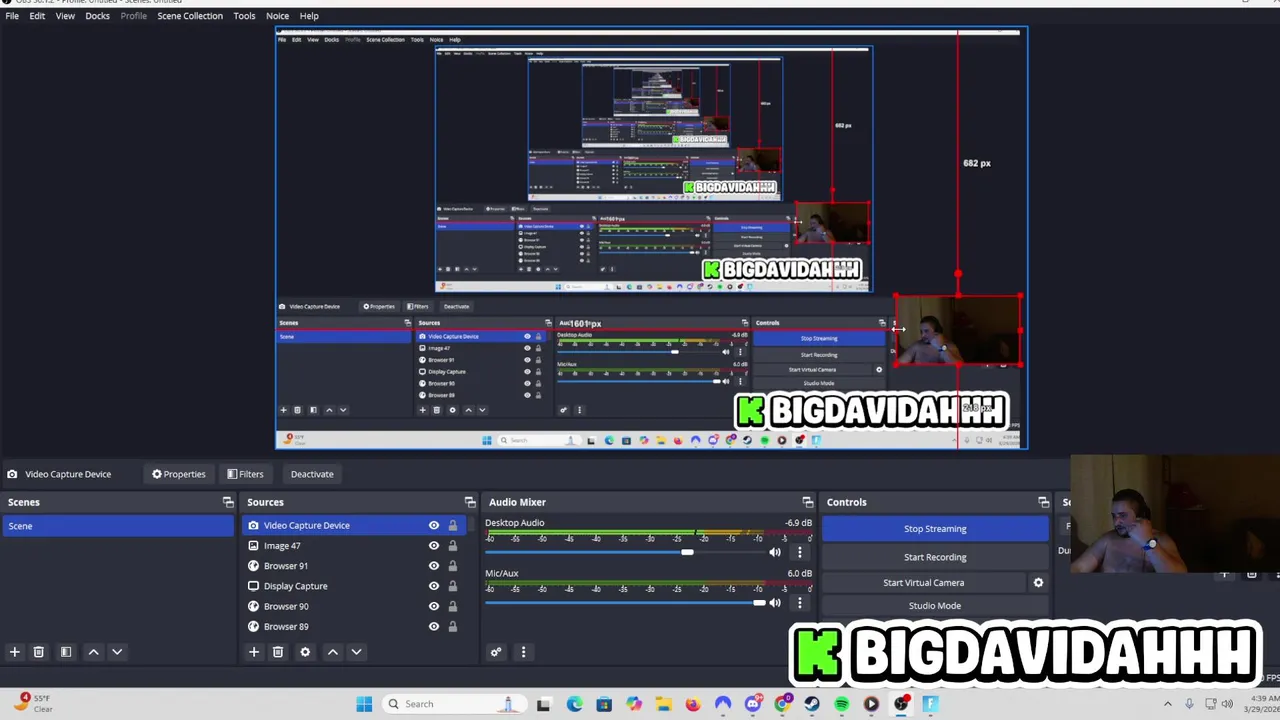Open the Docks menu
The width and height of the screenshot is (1280, 720).
click(x=98, y=16)
